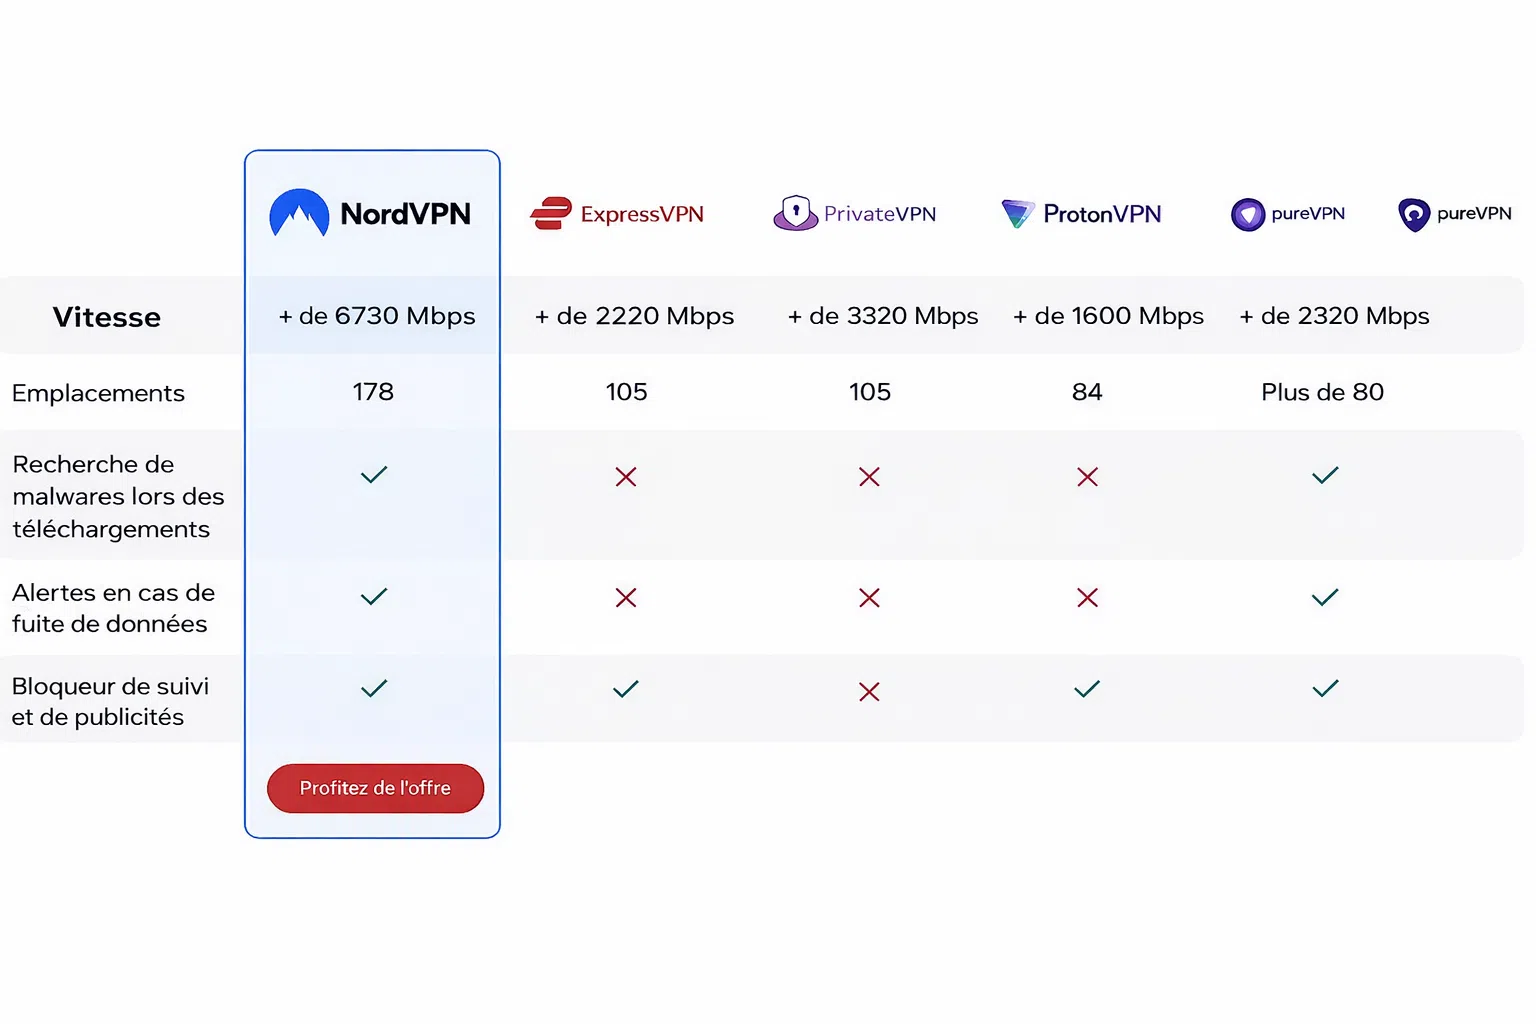
Task: Click the first pureVPN circular logo
Action: click(1247, 214)
